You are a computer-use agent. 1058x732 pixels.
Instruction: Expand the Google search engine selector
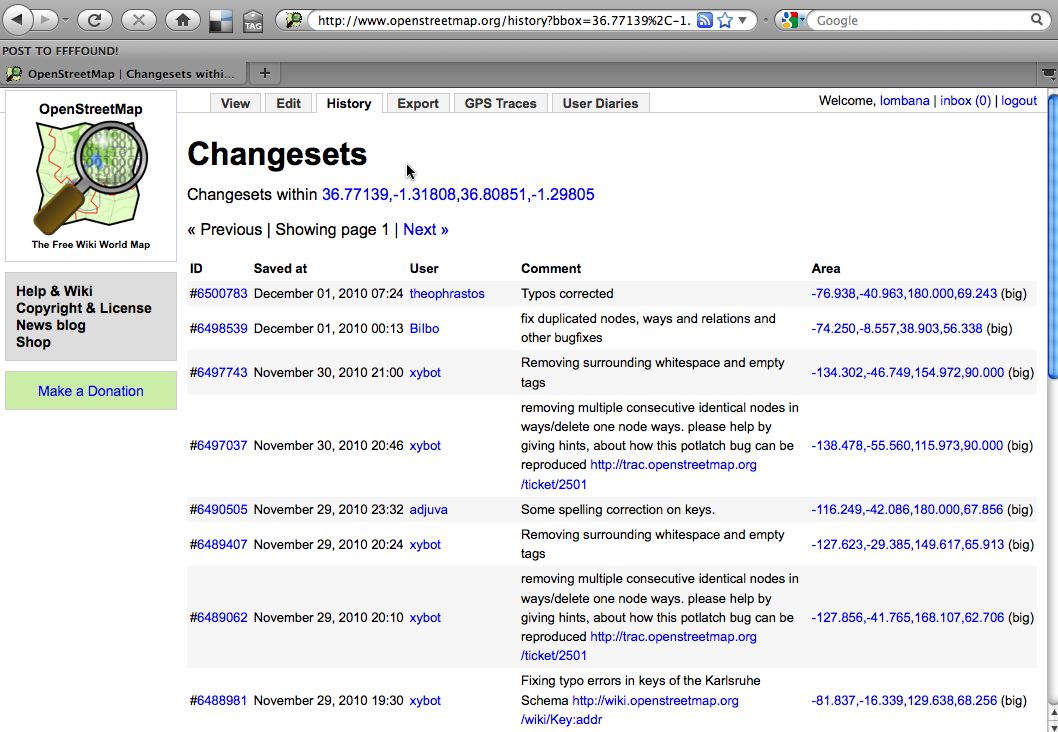[790, 20]
